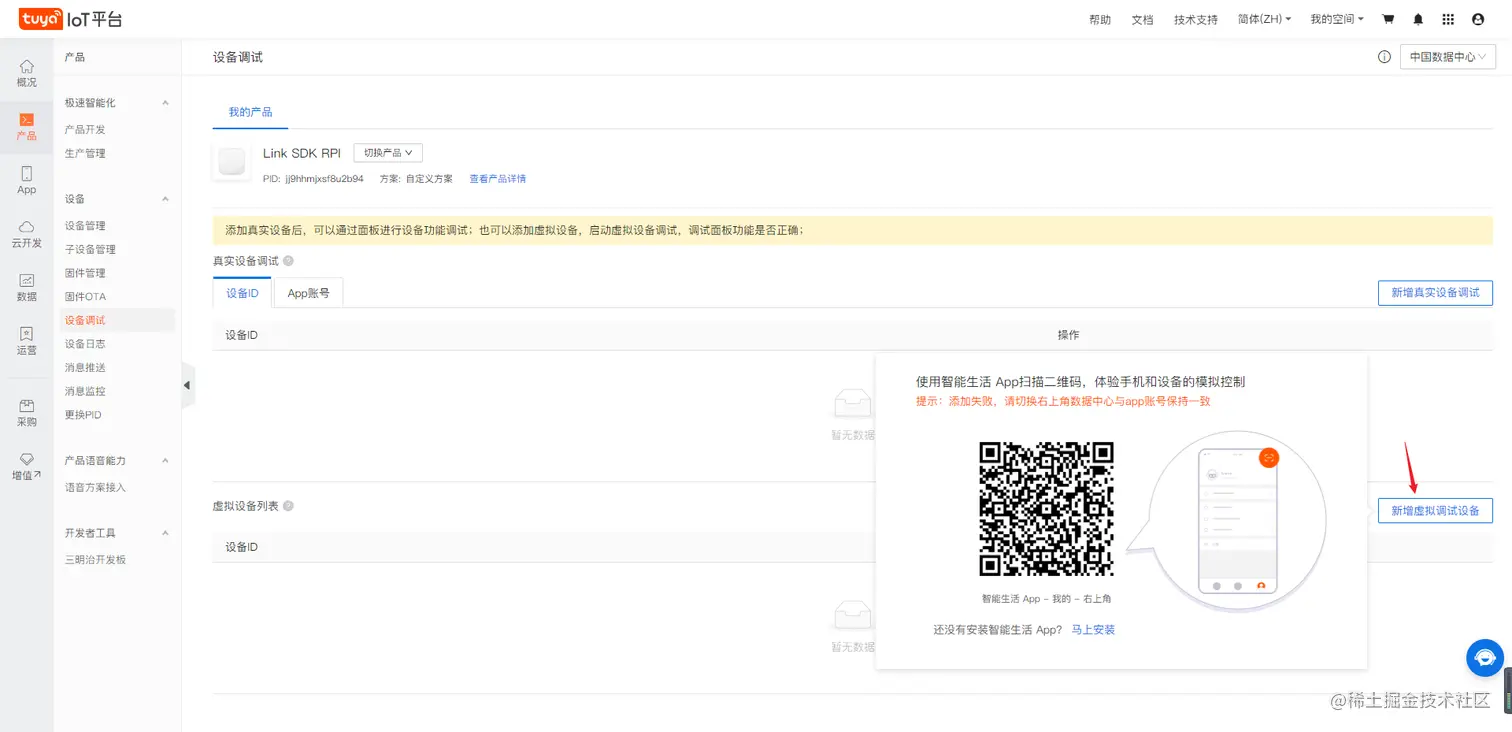The height and width of the screenshot is (732, 1512).
Task: Click the Tuya IoT平台 logo
Action: [70, 19]
